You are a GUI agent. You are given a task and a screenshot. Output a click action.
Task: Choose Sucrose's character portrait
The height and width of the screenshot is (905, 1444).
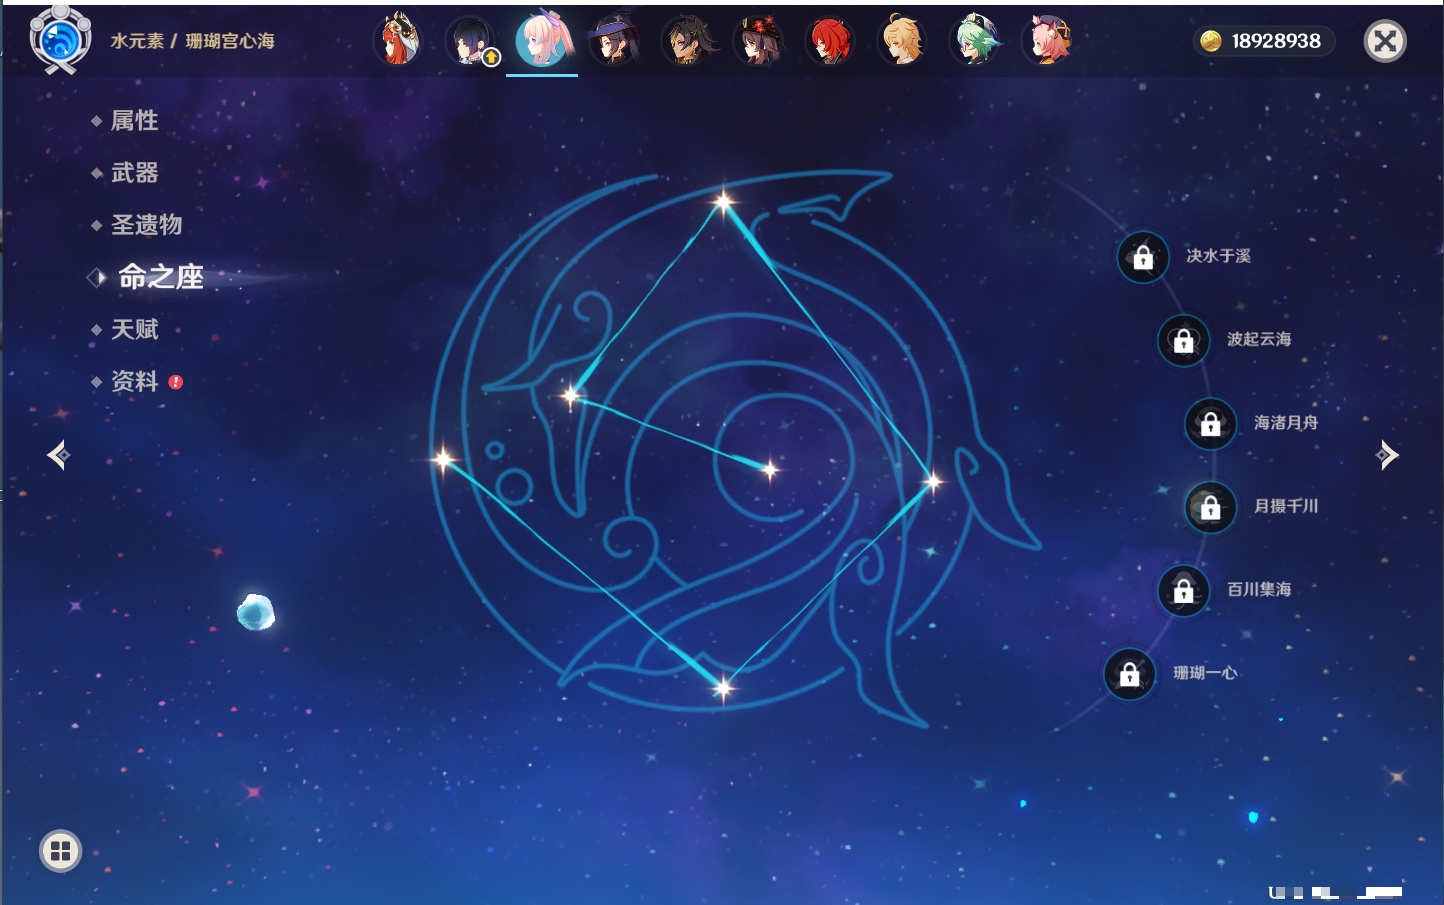[x=974, y=41]
